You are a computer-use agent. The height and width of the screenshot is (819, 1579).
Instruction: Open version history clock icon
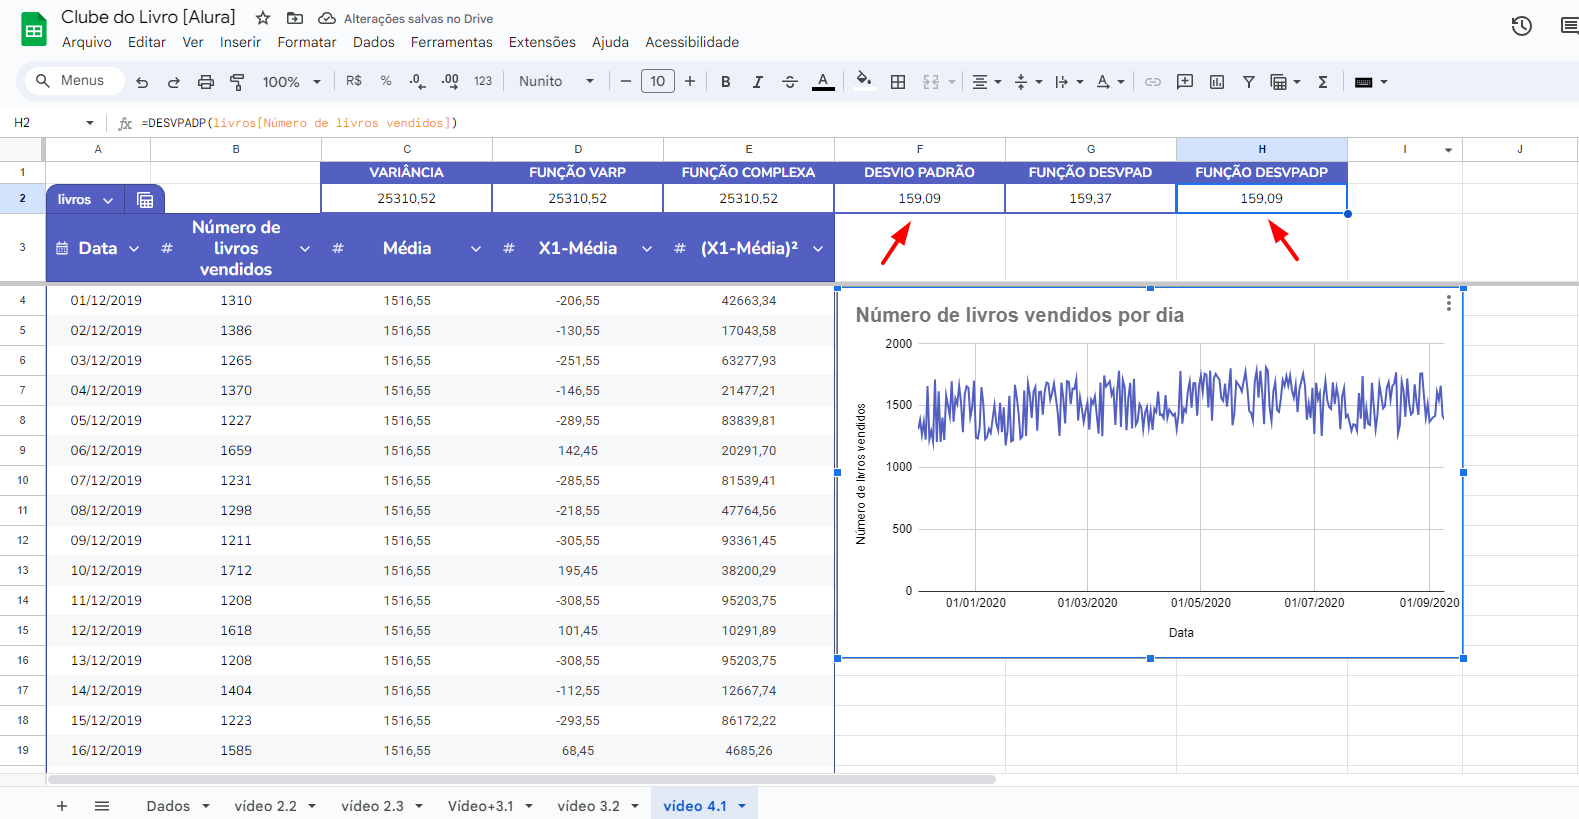pos(1522,26)
